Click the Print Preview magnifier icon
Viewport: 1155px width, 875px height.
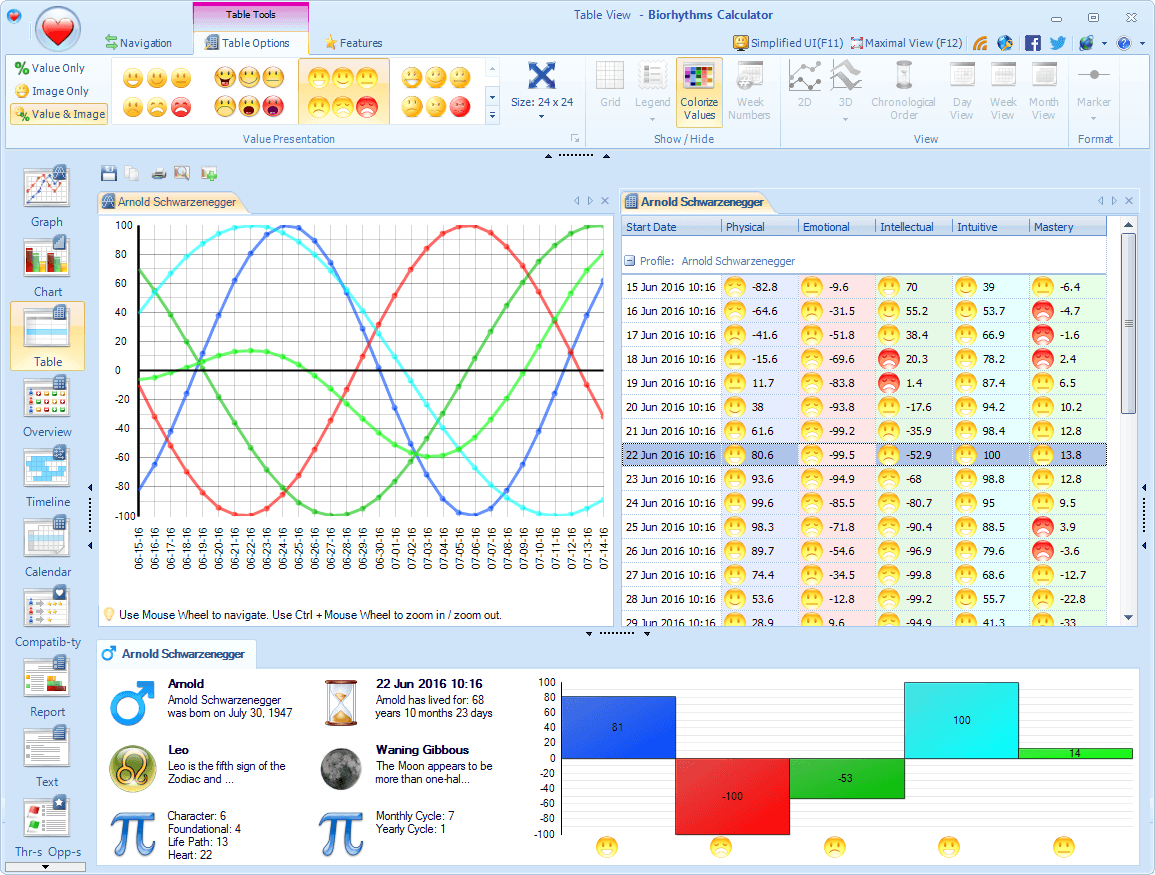point(182,174)
